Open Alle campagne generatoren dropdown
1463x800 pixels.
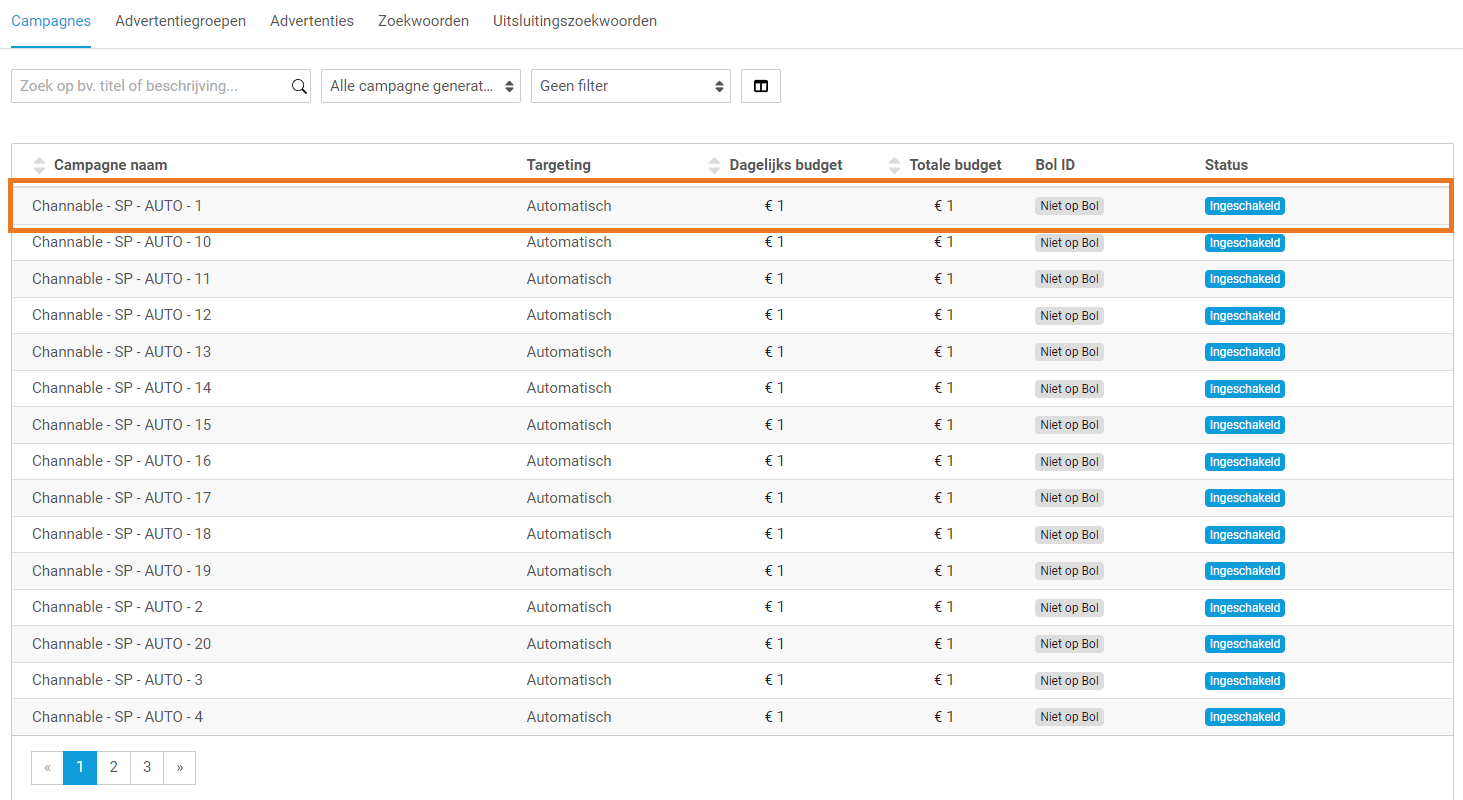click(x=421, y=86)
